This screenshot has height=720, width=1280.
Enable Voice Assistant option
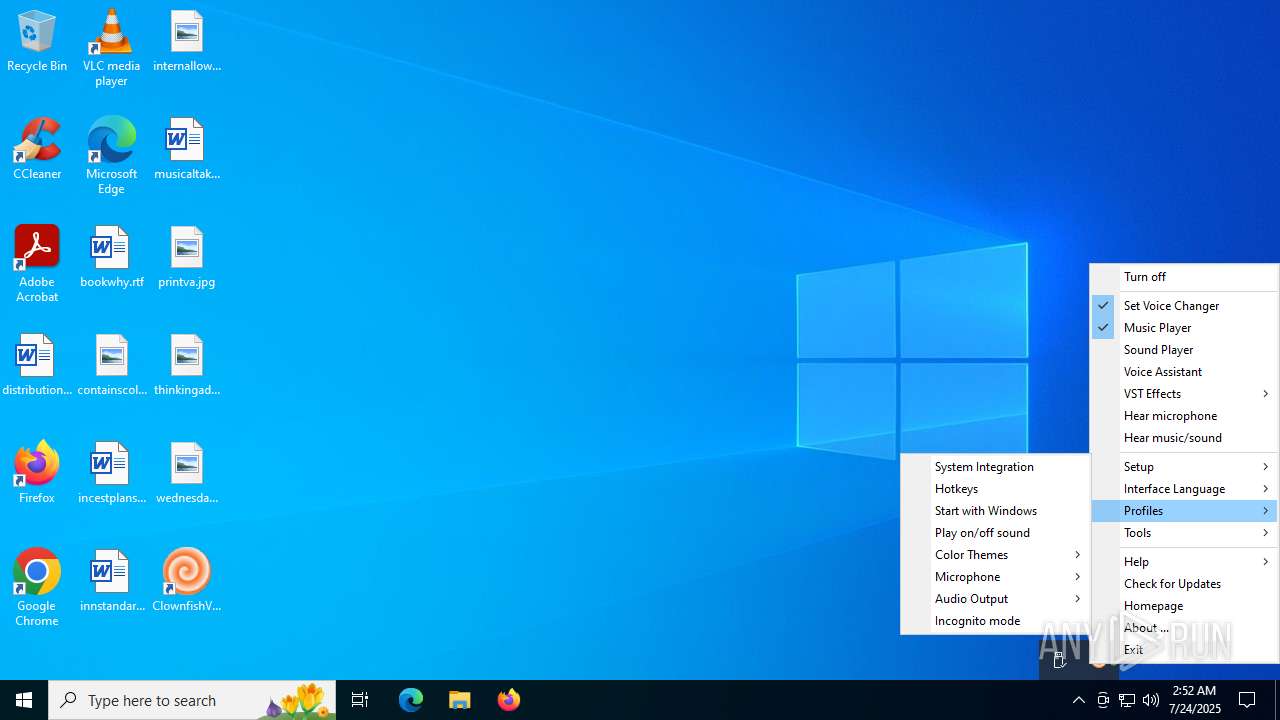point(1184,372)
